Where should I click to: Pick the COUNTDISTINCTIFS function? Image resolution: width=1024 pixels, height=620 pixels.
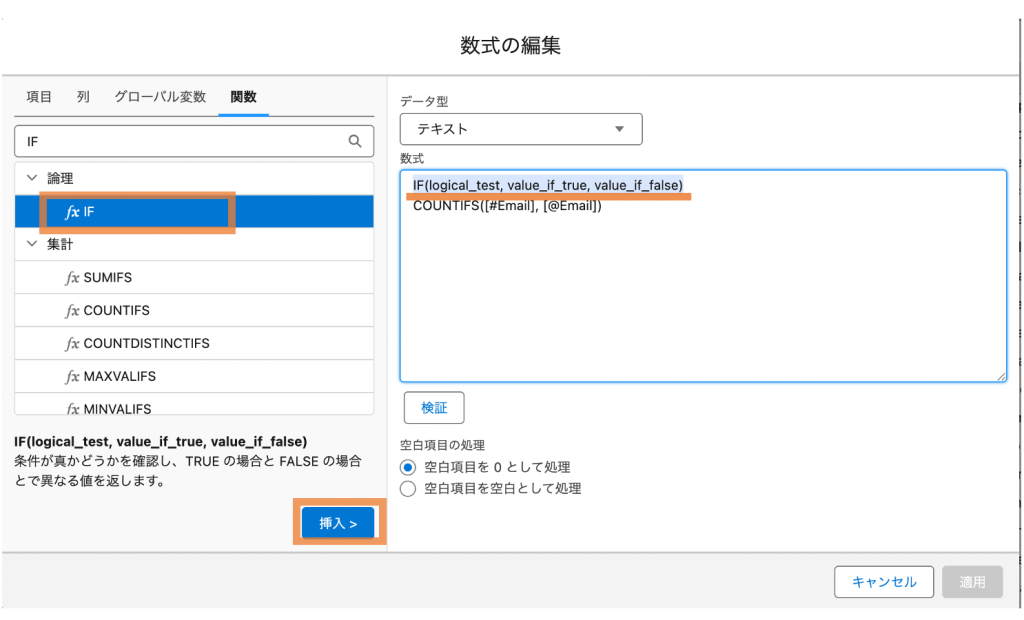point(146,344)
